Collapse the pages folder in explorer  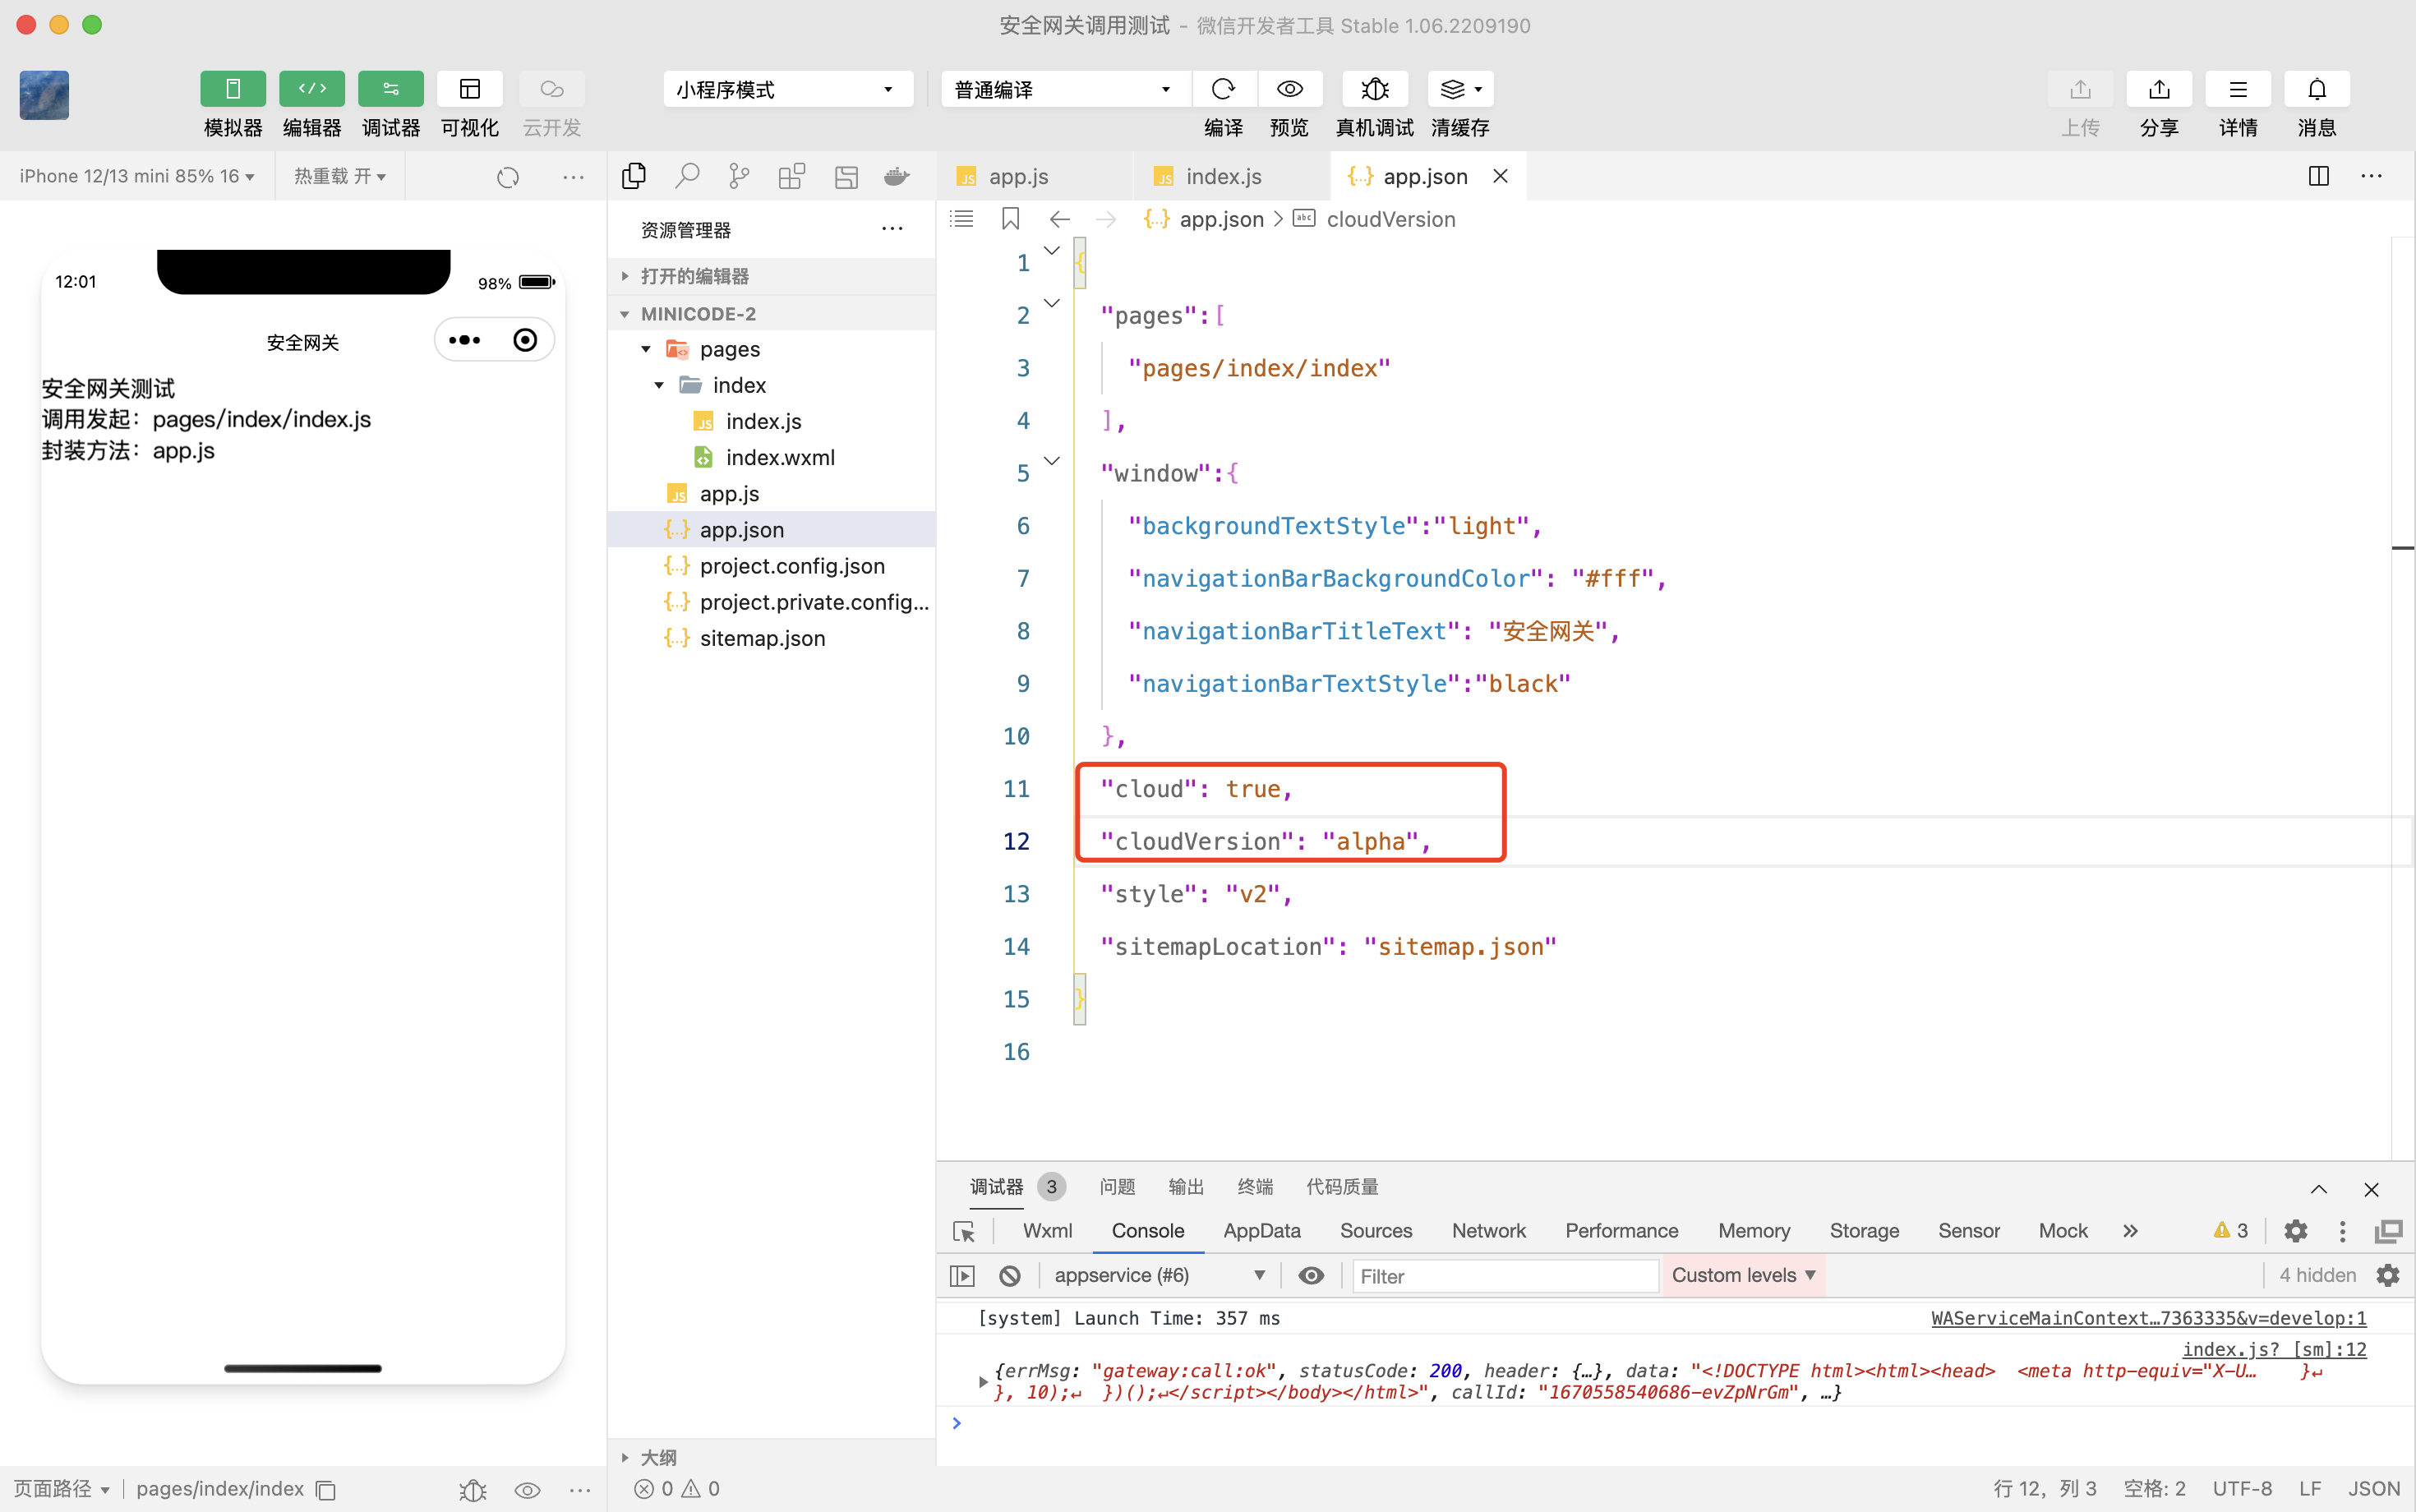(646, 349)
